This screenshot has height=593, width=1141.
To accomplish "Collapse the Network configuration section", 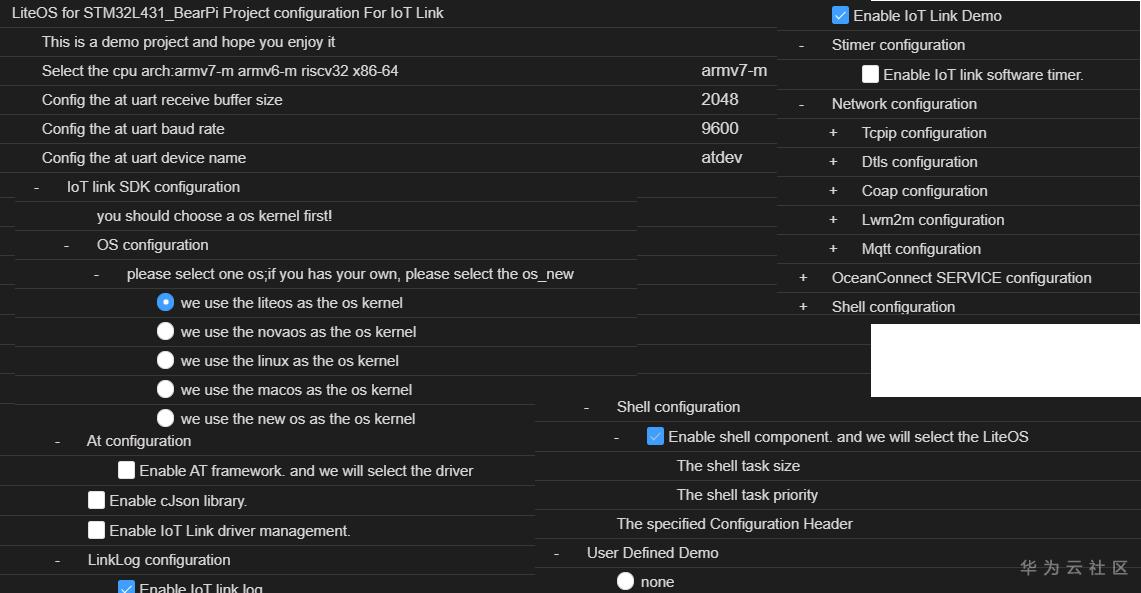I will click(x=802, y=104).
